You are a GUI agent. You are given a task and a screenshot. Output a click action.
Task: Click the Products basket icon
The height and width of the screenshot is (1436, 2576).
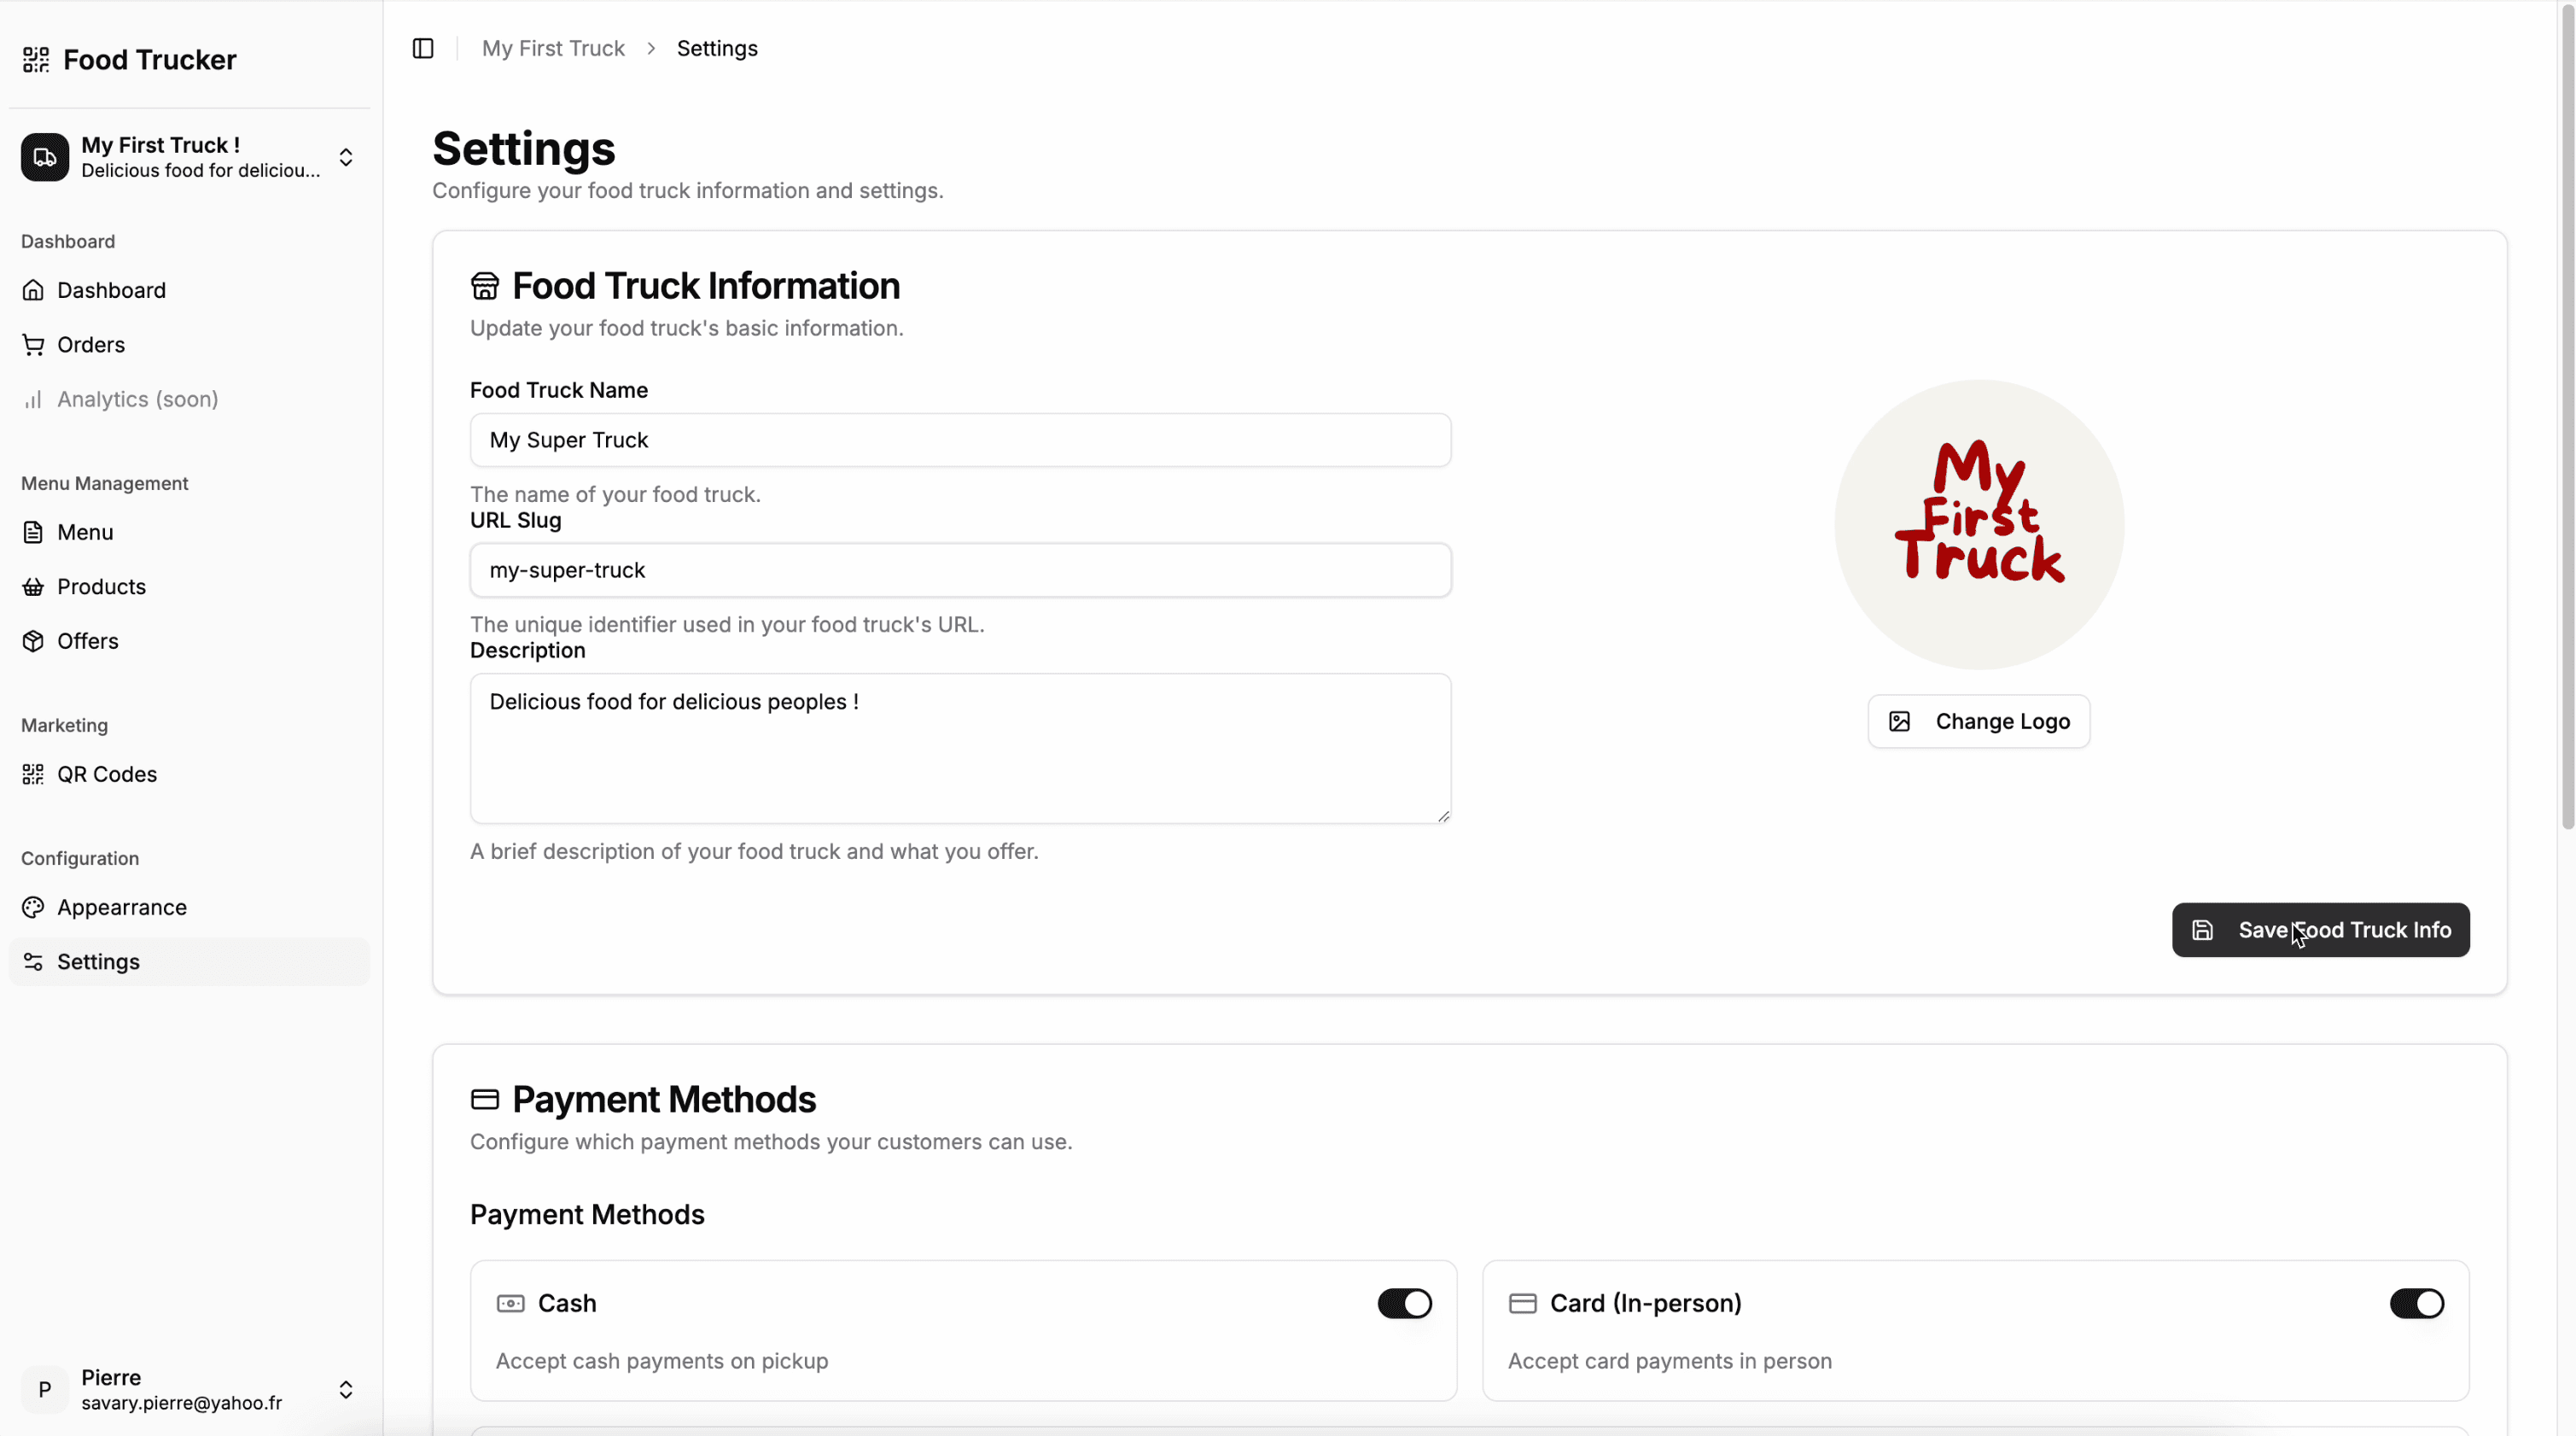33,587
